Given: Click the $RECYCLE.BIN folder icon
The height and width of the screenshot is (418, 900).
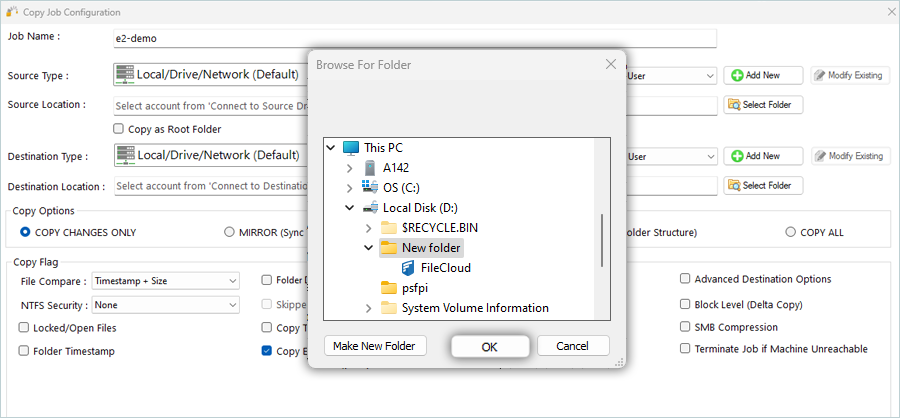Looking at the screenshot, I should coord(389,227).
